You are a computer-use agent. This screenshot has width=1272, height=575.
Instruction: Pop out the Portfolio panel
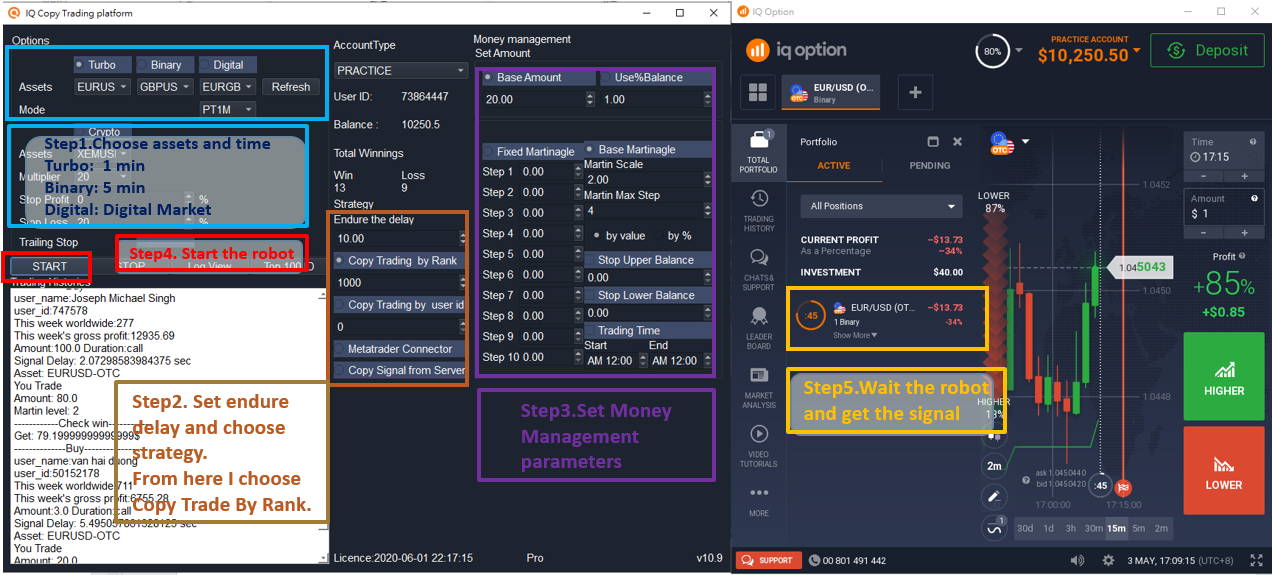click(x=933, y=142)
